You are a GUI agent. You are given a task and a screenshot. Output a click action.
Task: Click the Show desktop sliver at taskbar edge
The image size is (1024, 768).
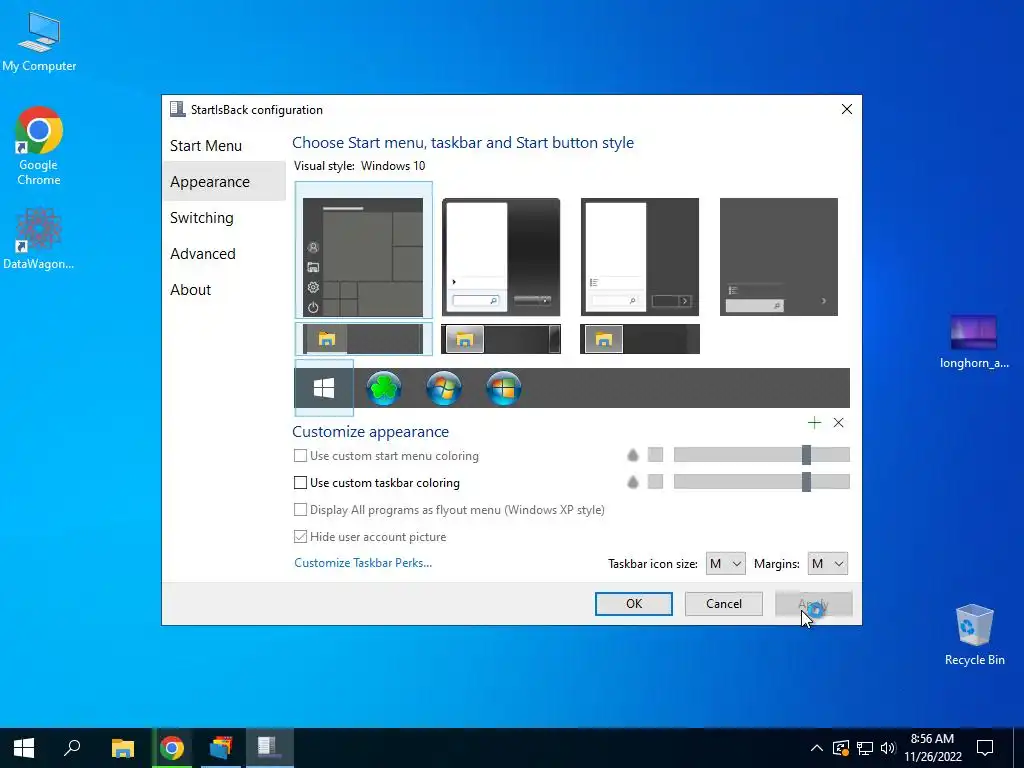(1020, 748)
